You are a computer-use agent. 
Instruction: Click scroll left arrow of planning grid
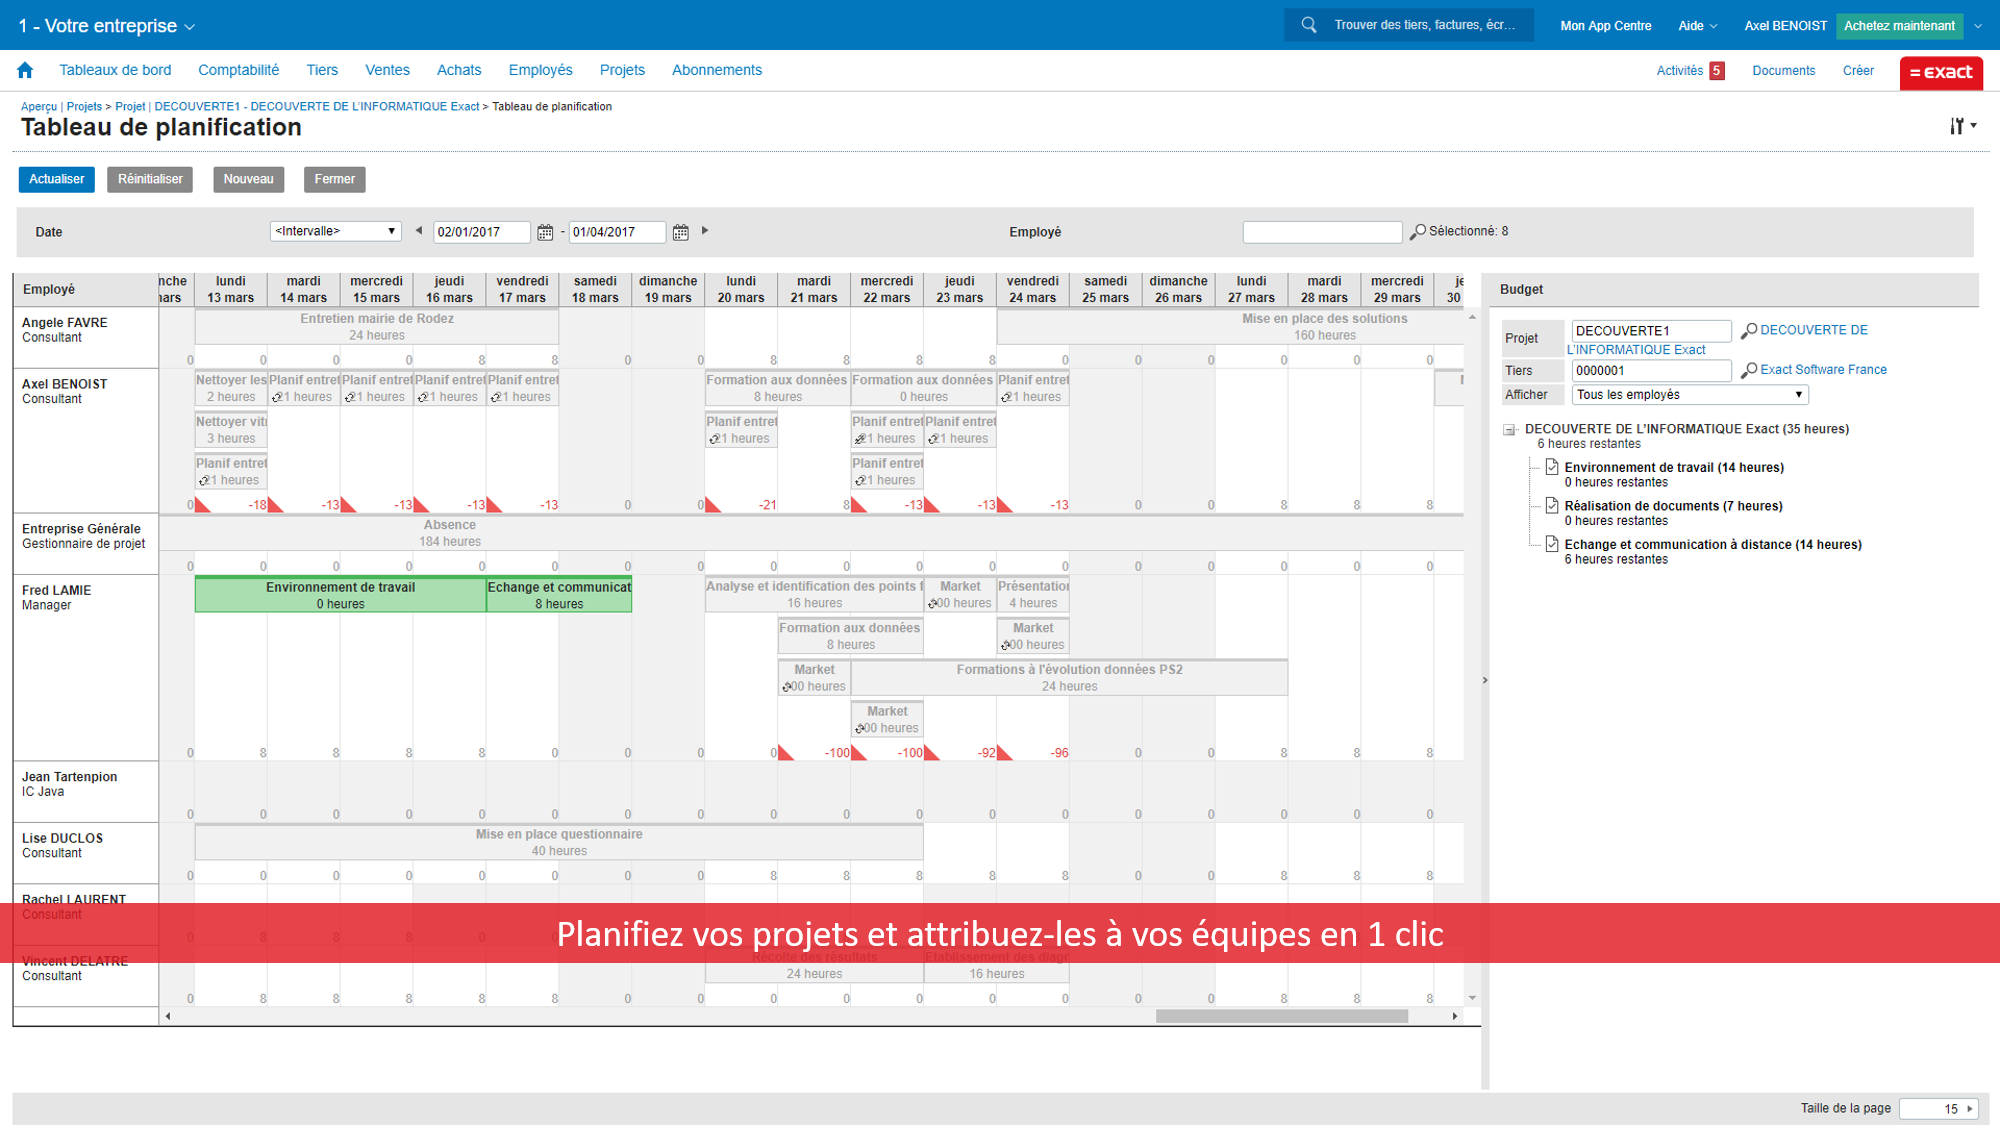(x=168, y=1017)
